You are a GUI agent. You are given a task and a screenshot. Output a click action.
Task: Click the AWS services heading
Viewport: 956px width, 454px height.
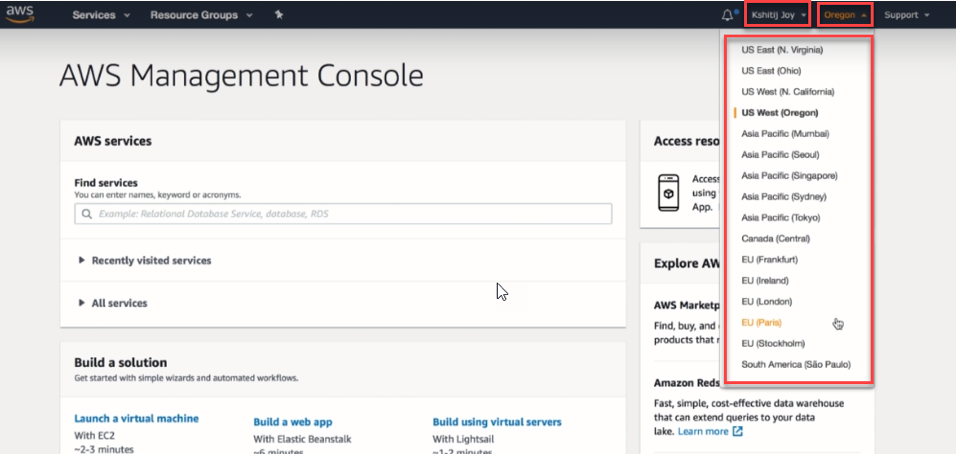coord(113,141)
